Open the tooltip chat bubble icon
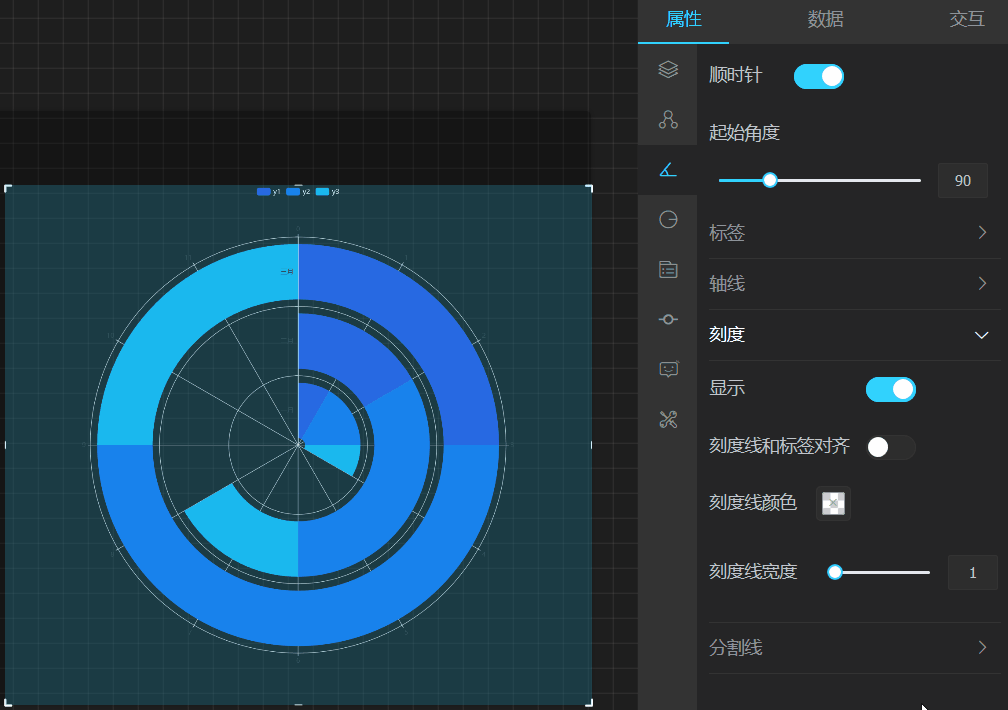Viewport: 1008px width, 710px height. click(668, 369)
